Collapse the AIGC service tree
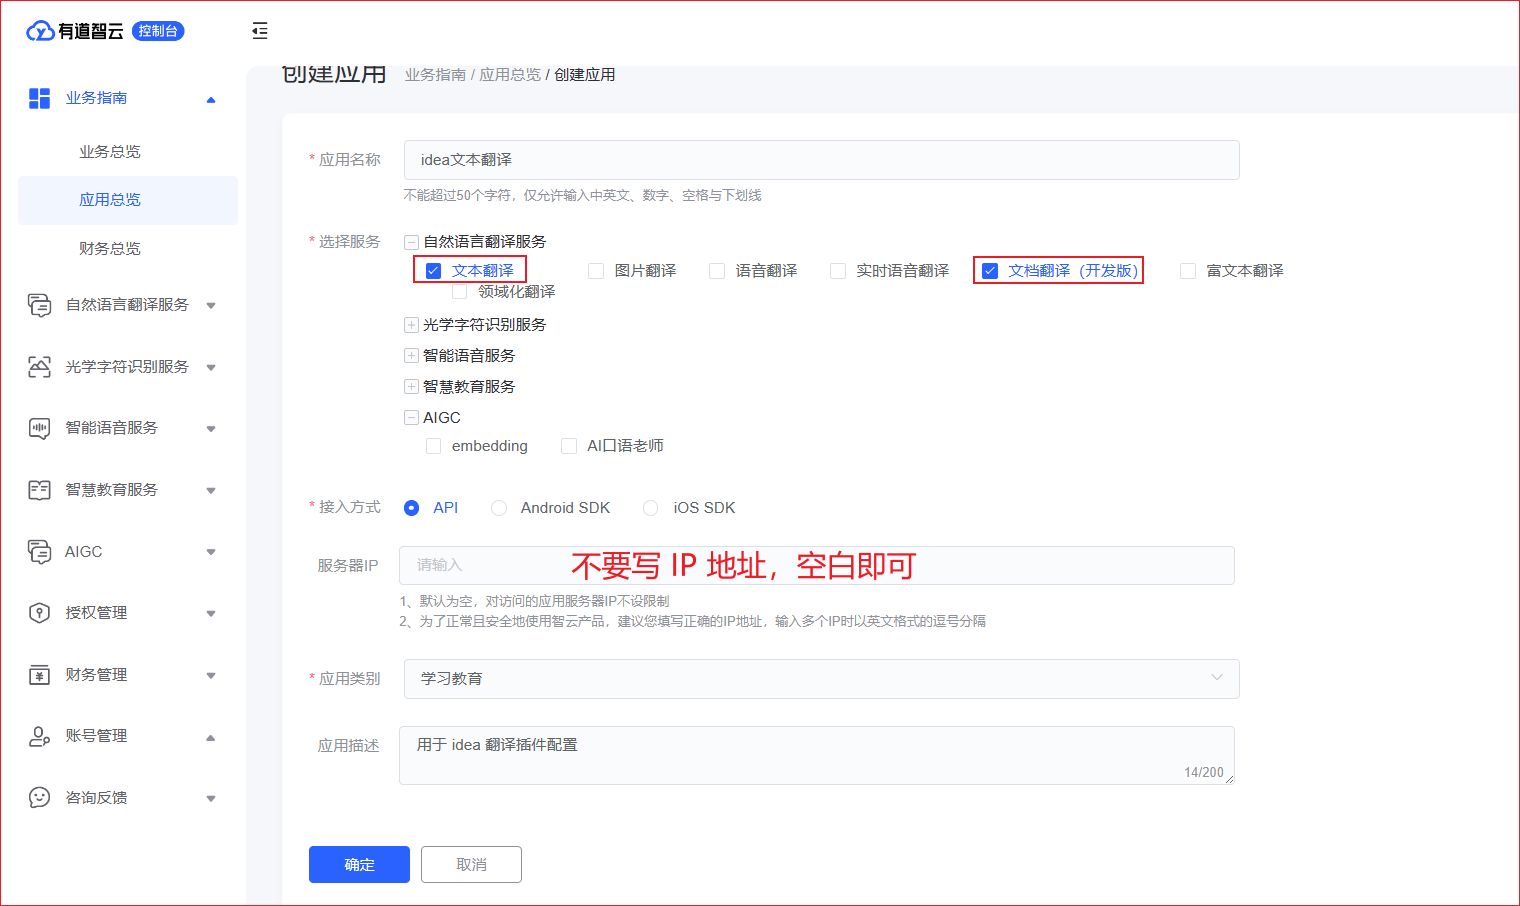The image size is (1520, 906). tap(411, 418)
